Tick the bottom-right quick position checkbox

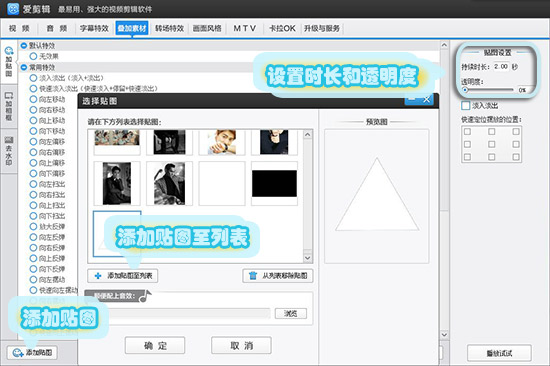point(516,157)
